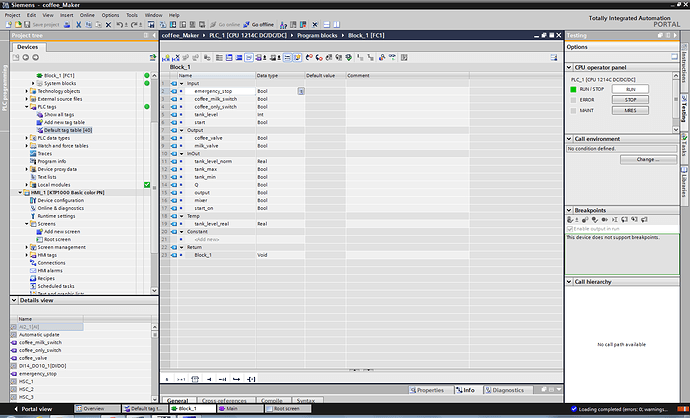Toggle Enable output in run checkbox
Viewport: 690px width, 418px height.
tap(570, 229)
